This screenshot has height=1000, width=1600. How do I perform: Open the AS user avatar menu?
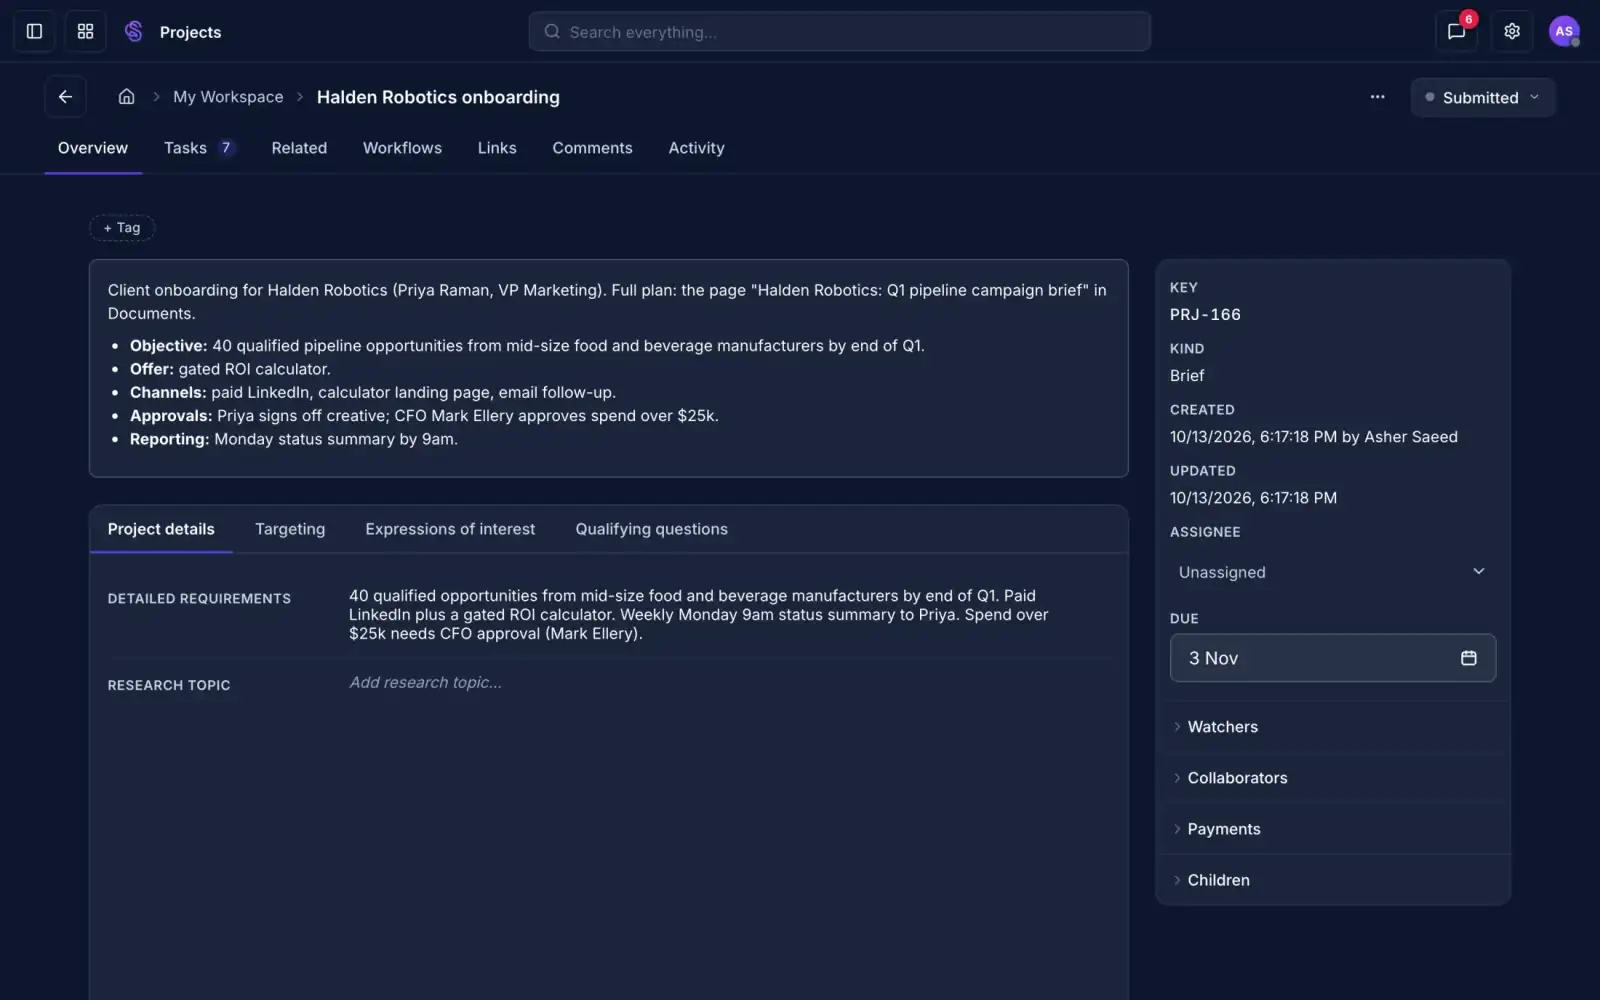(1564, 31)
